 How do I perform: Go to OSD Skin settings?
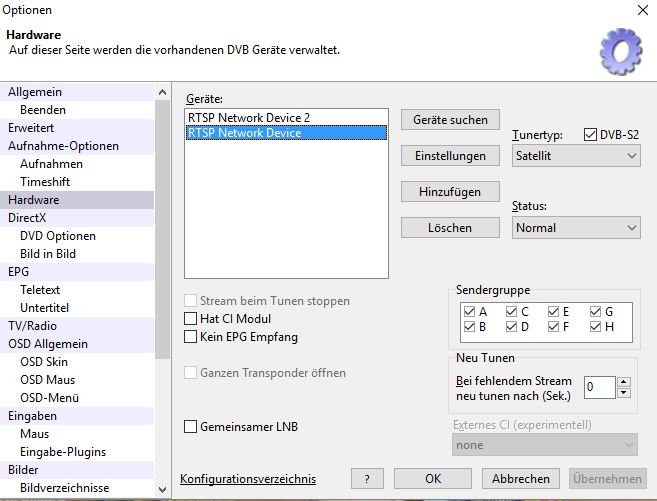point(44,362)
